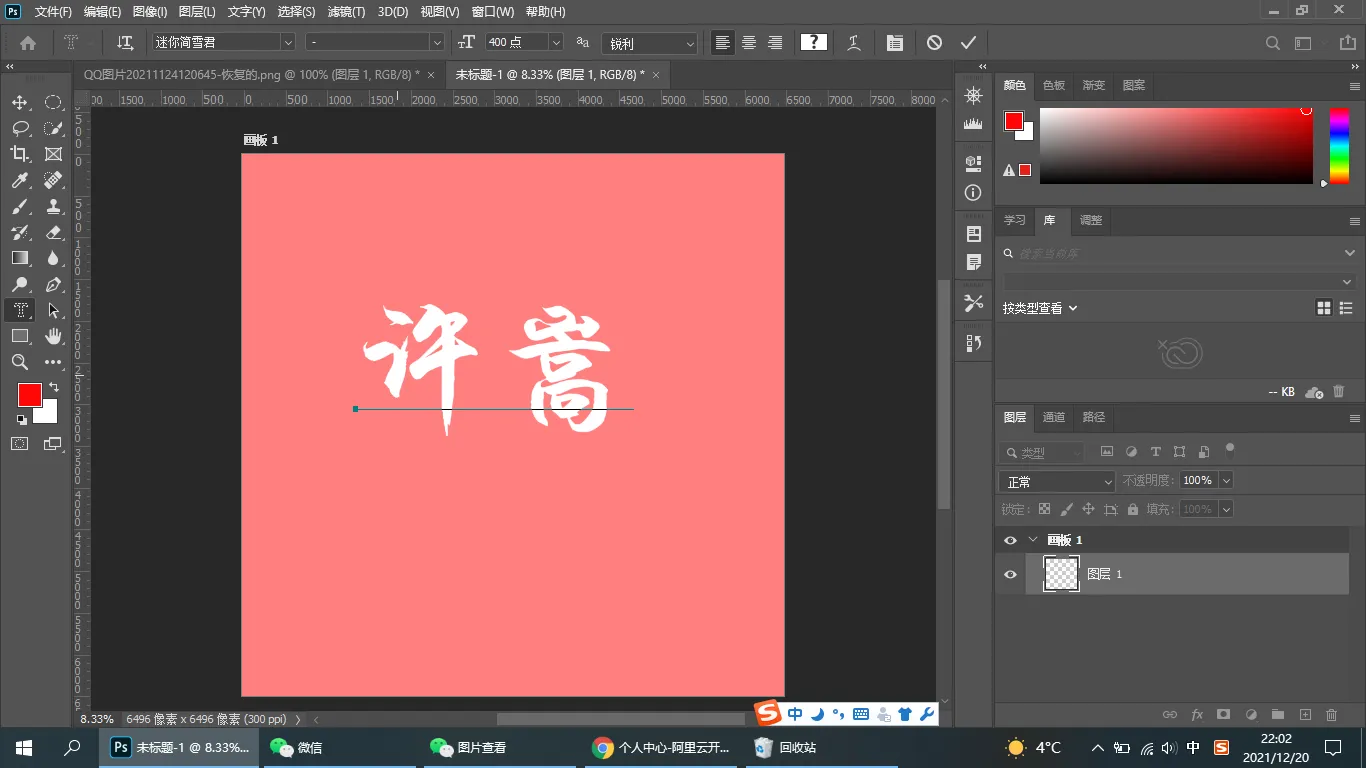This screenshot has height=768, width=1366.
Task: Open the Edit Toolbar ellipsis menu
Action: coord(53,362)
